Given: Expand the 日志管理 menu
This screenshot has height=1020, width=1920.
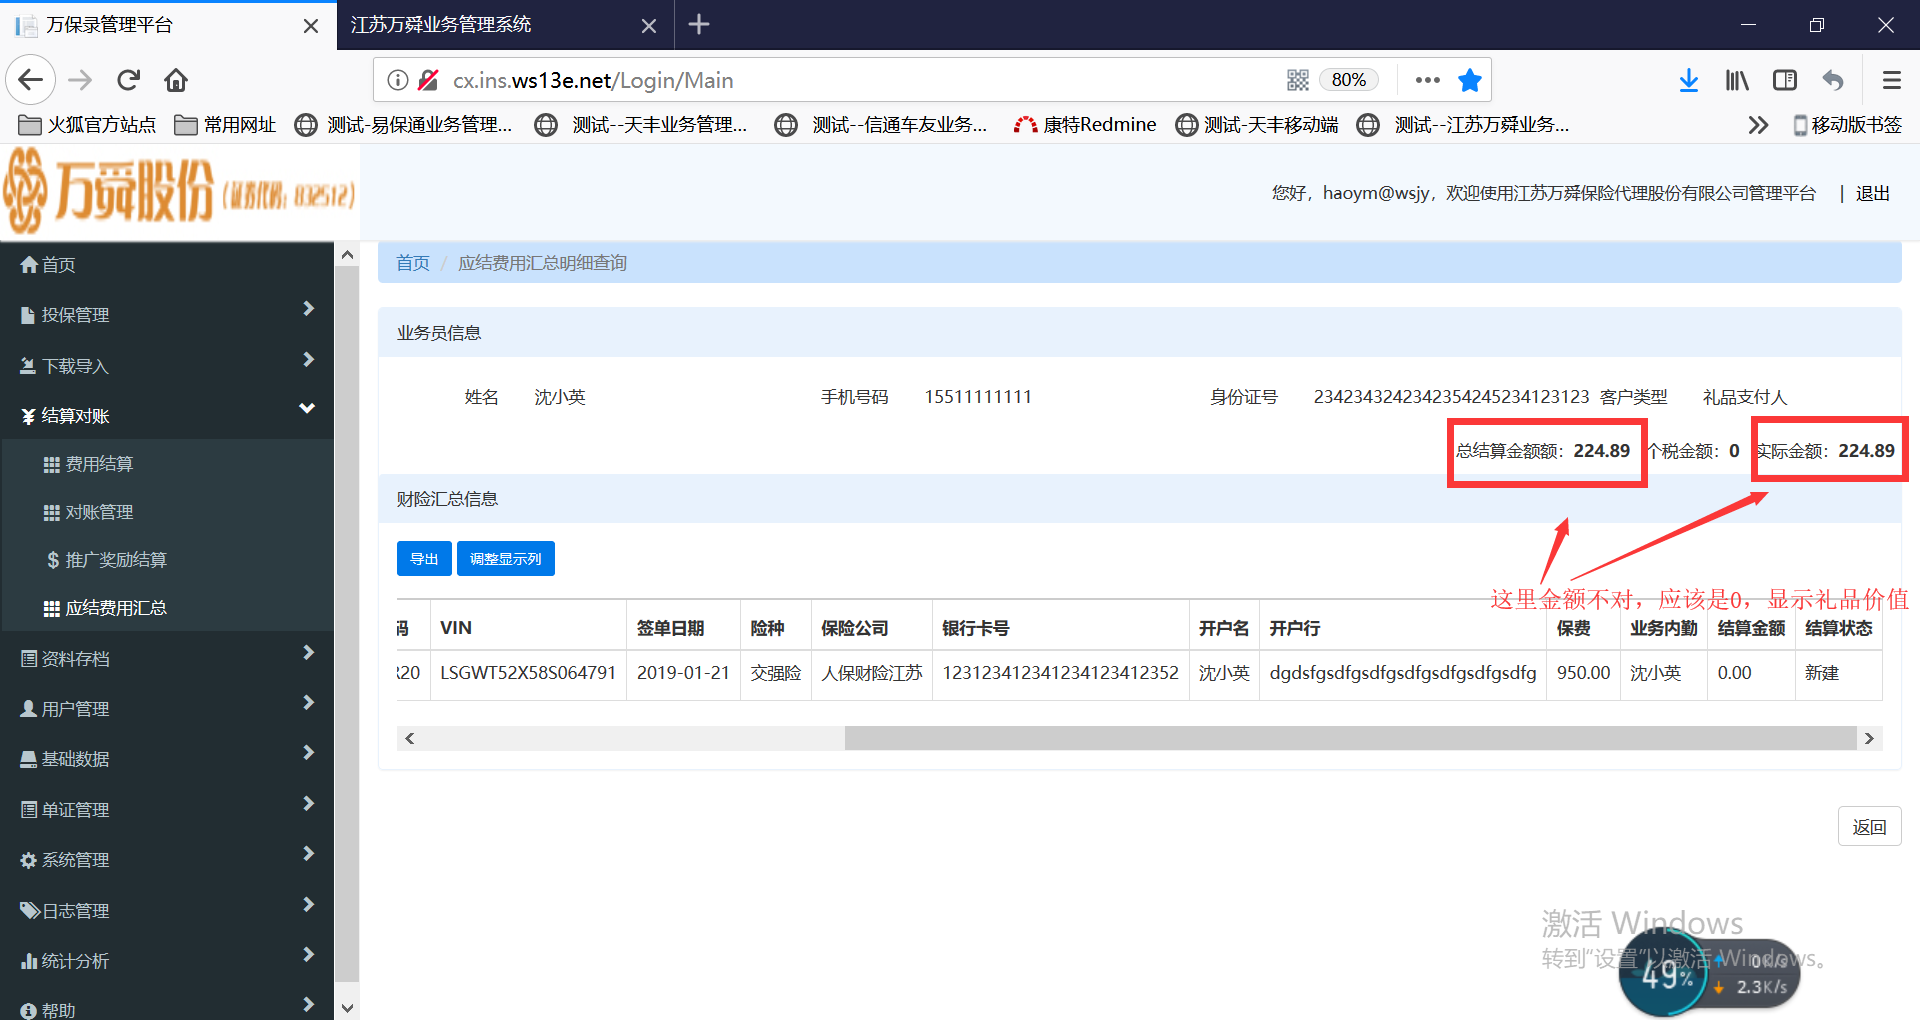Looking at the screenshot, I should pos(167,911).
